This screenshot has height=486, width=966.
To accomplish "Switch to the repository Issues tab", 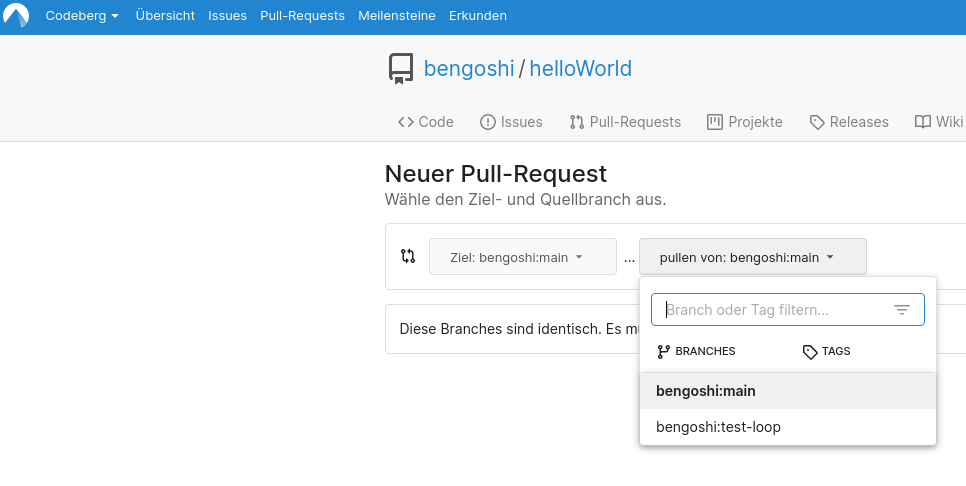I will 511,122.
